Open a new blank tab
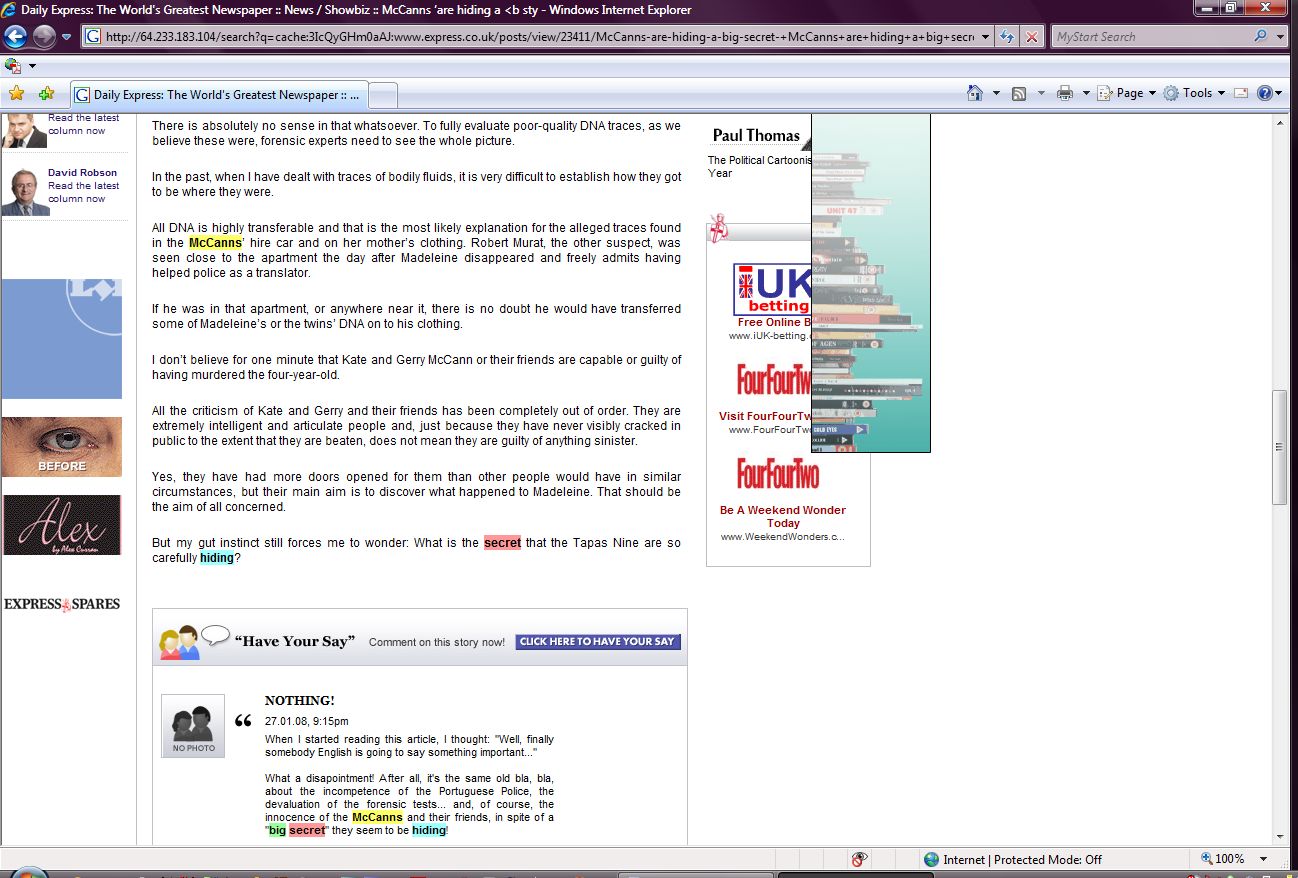 pyautogui.click(x=384, y=95)
